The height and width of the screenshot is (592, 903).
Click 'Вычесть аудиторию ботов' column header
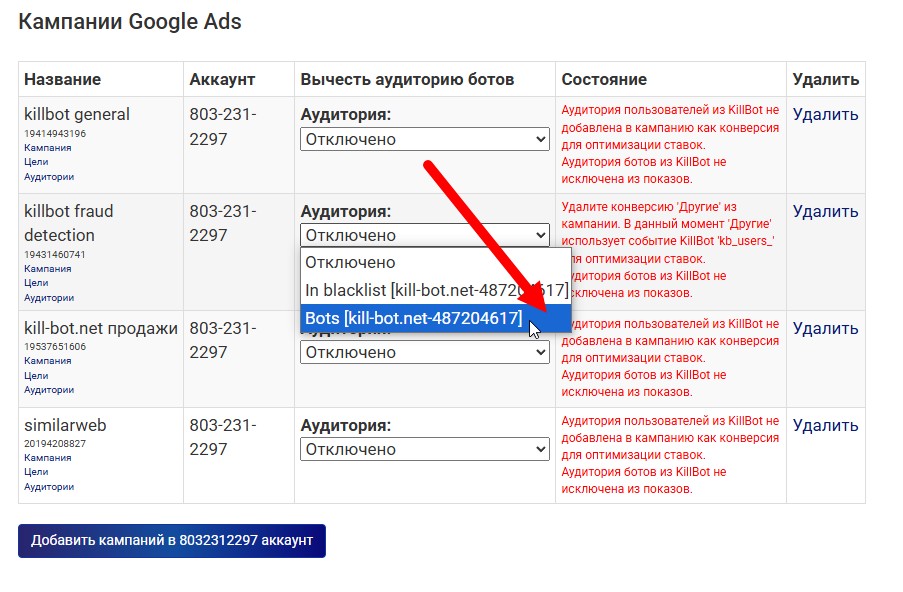pos(407,79)
